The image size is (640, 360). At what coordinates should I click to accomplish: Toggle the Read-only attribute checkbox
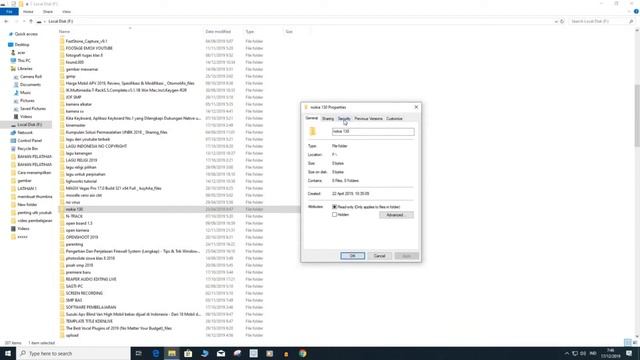(335, 207)
